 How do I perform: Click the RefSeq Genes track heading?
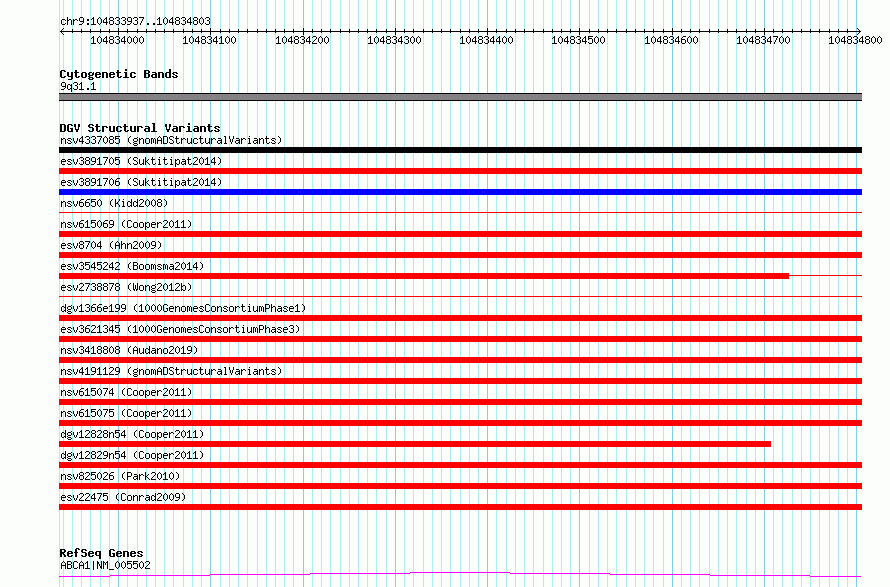point(101,553)
